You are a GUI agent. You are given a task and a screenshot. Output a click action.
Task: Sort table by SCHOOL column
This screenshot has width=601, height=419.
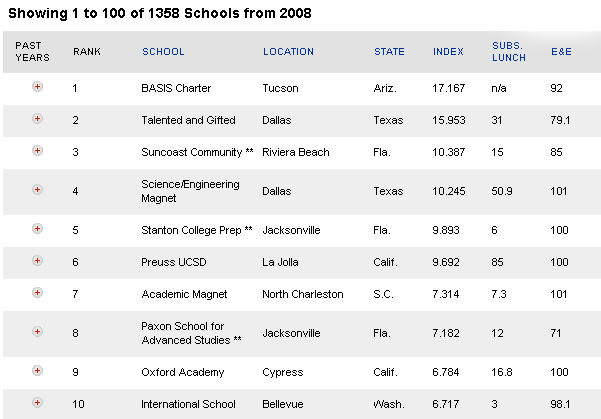click(163, 52)
